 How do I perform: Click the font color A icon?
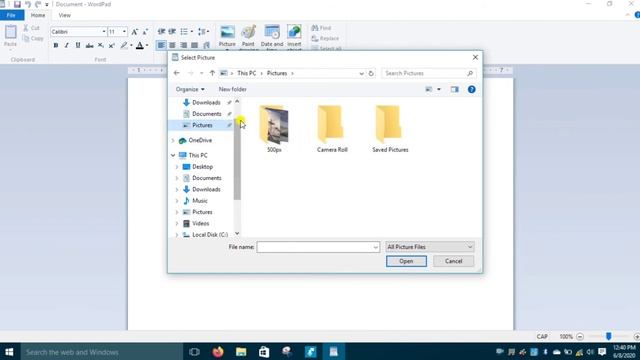[x=140, y=45]
